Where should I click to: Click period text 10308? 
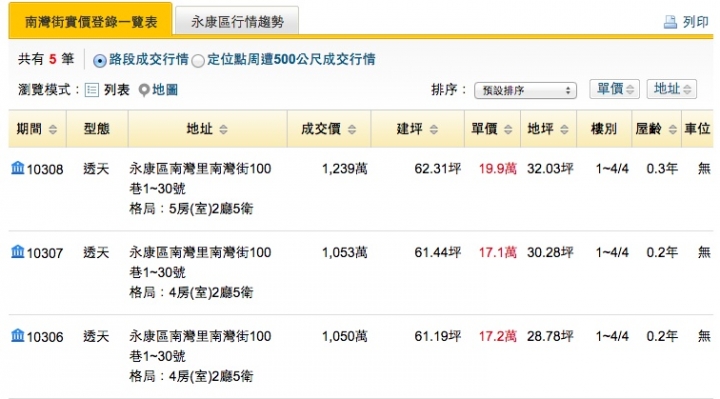tap(45, 169)
